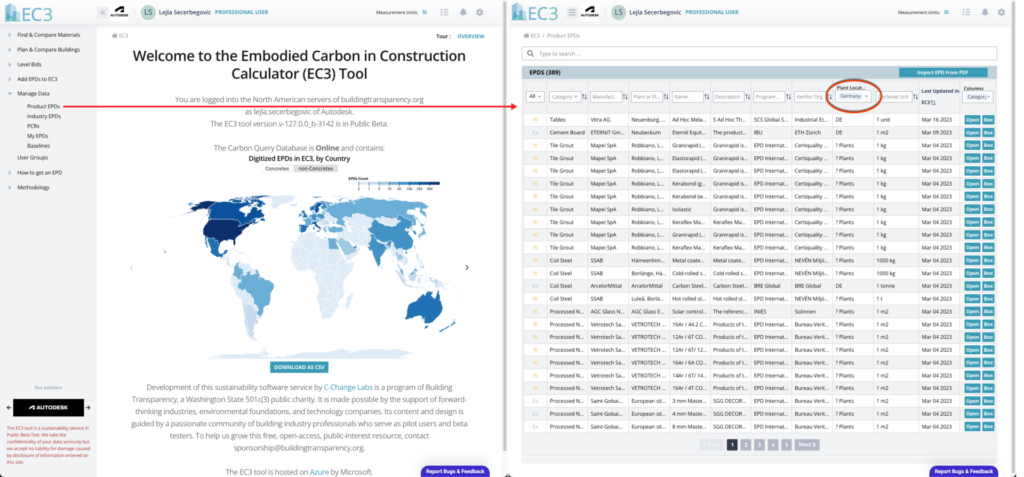Open PCRs in sidebar
This screenshot has width=1024, height=477.
point(33,125)
